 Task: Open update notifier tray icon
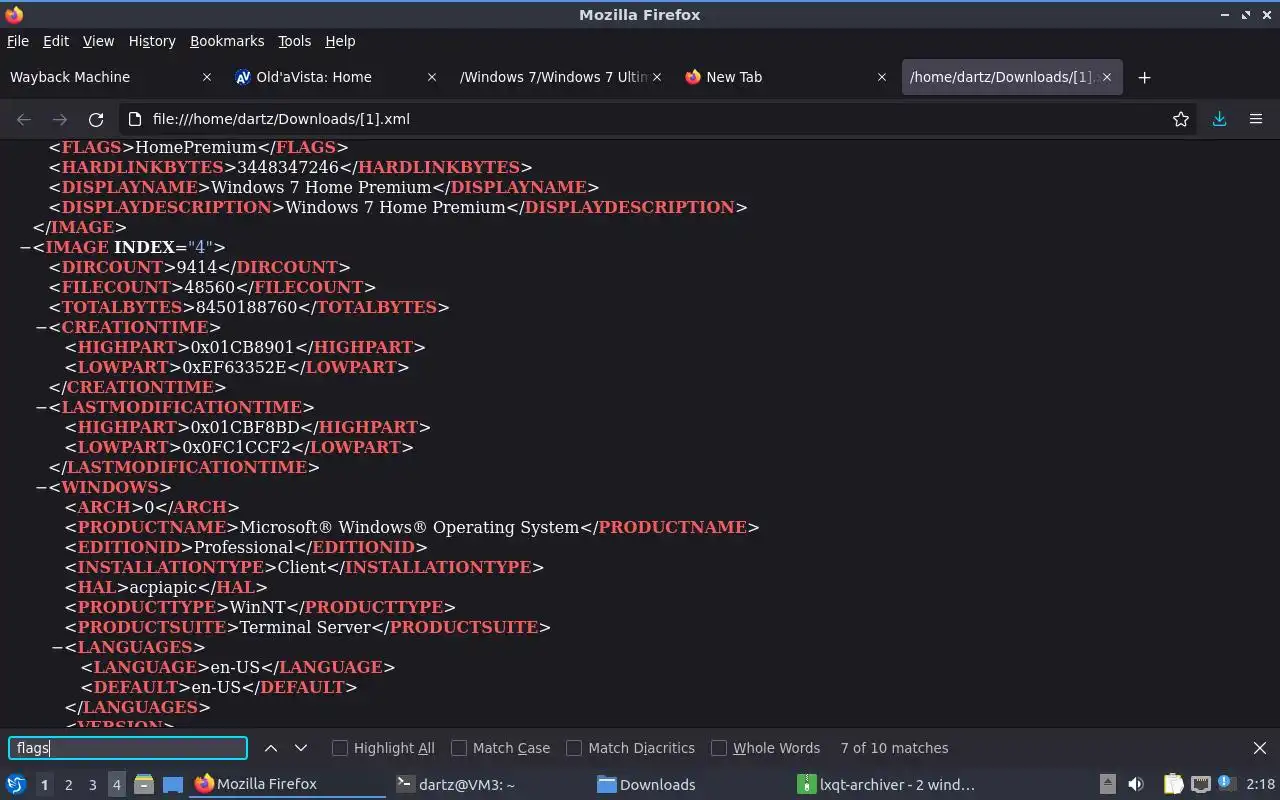coord(1227,784)
